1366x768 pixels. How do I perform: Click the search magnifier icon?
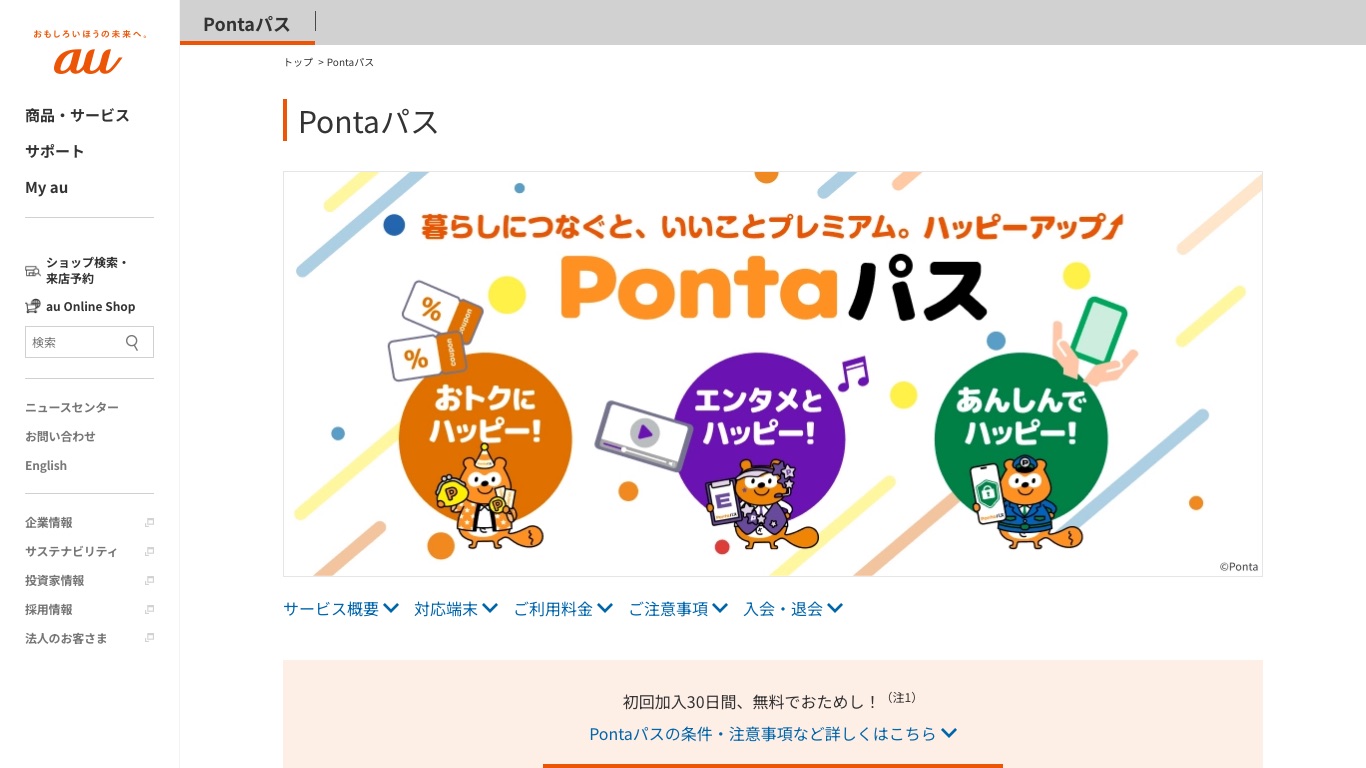click(x=132, y=342)
